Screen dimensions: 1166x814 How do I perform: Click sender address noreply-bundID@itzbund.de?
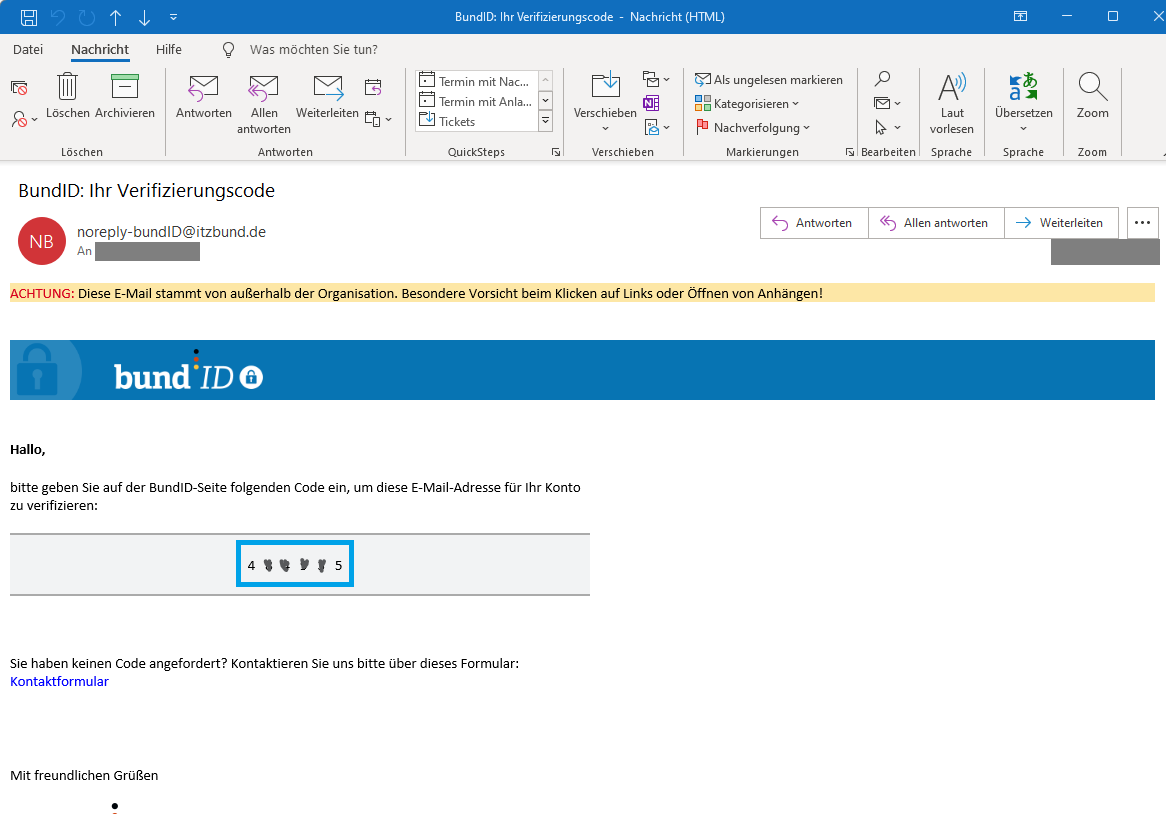(171, 232)
